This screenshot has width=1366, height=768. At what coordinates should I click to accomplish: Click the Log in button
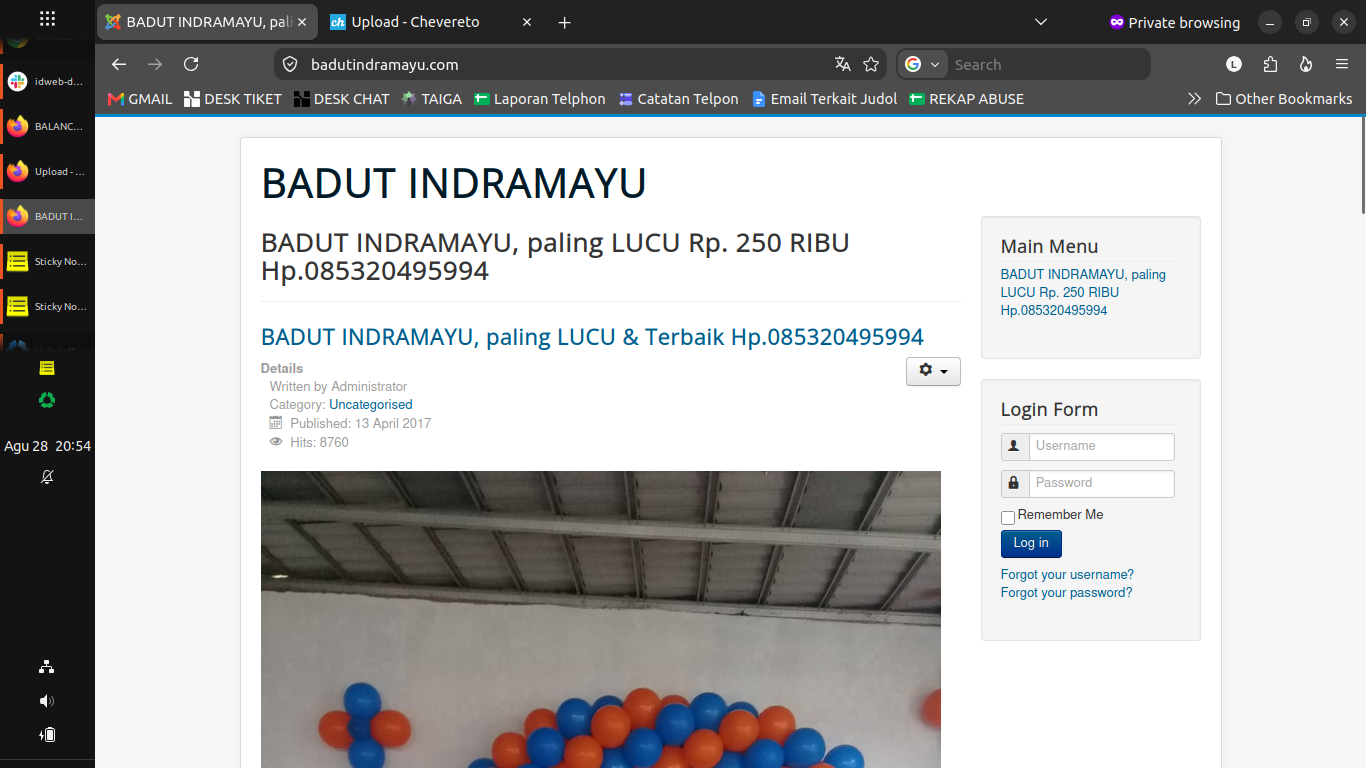1031,543
